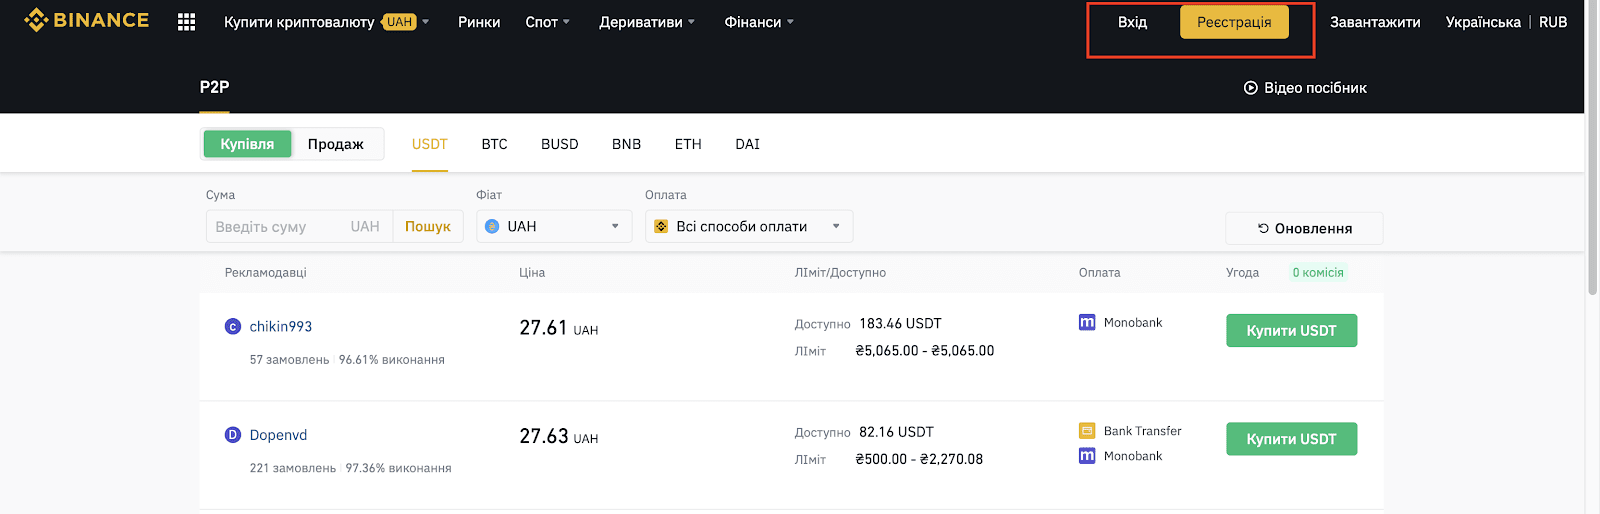Expand the Фінанси dropdown menu
The width and height of the screenshot is (1600, 514).
(759, 22)
